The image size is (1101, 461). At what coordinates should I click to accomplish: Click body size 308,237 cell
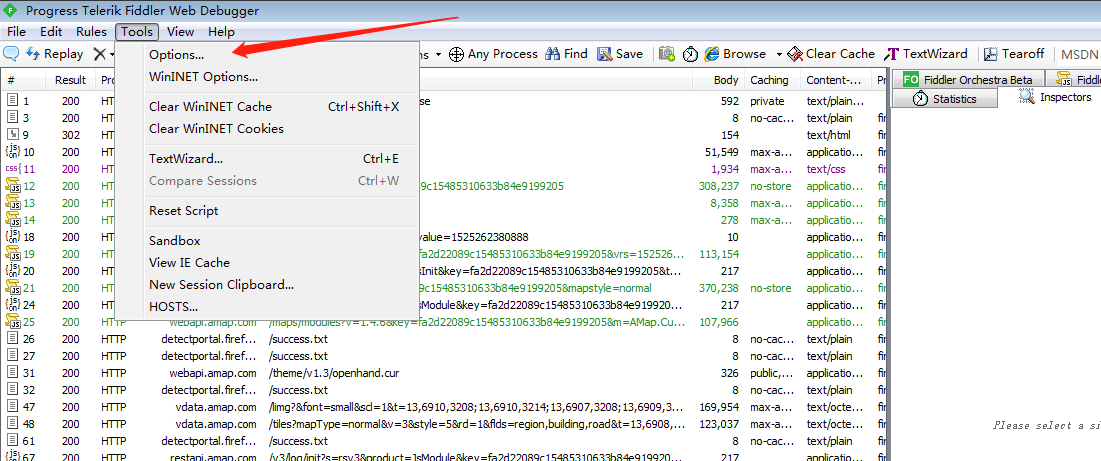click(719, 186)
